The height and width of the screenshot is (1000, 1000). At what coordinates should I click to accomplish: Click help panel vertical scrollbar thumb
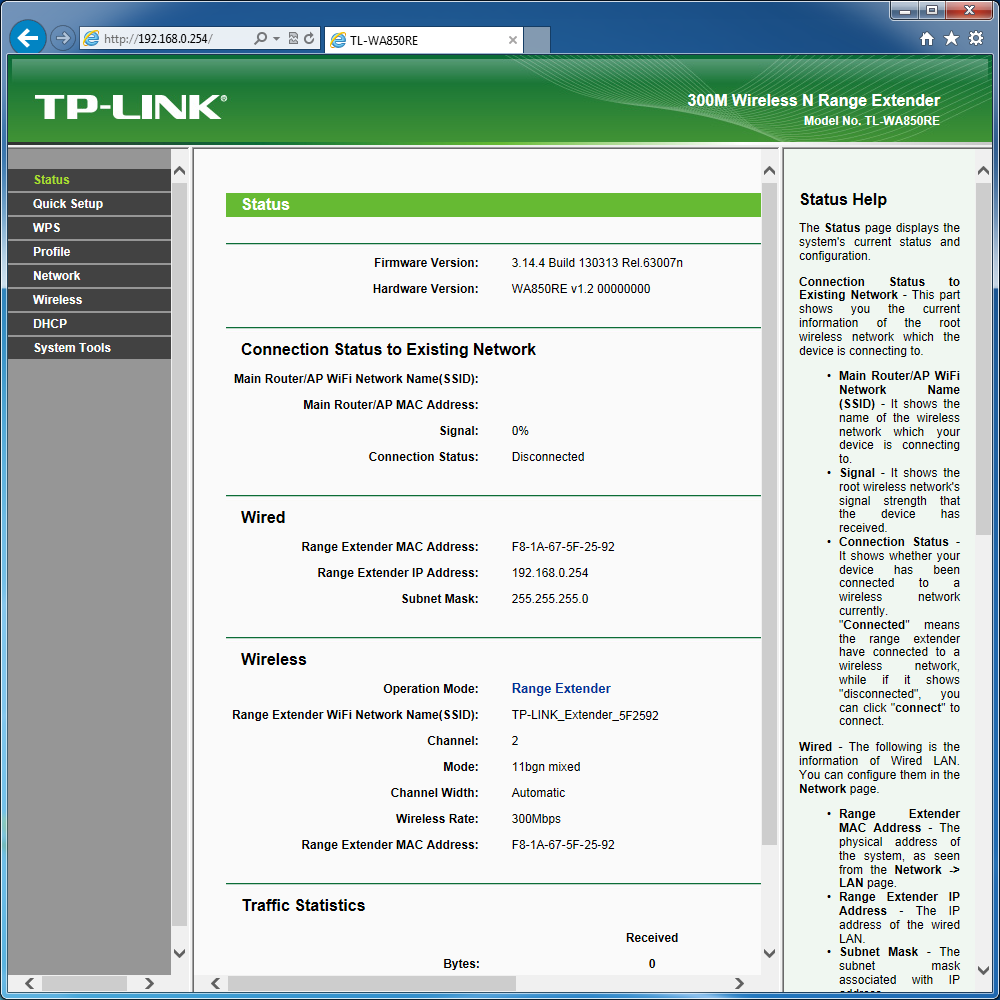coord(983,359)
